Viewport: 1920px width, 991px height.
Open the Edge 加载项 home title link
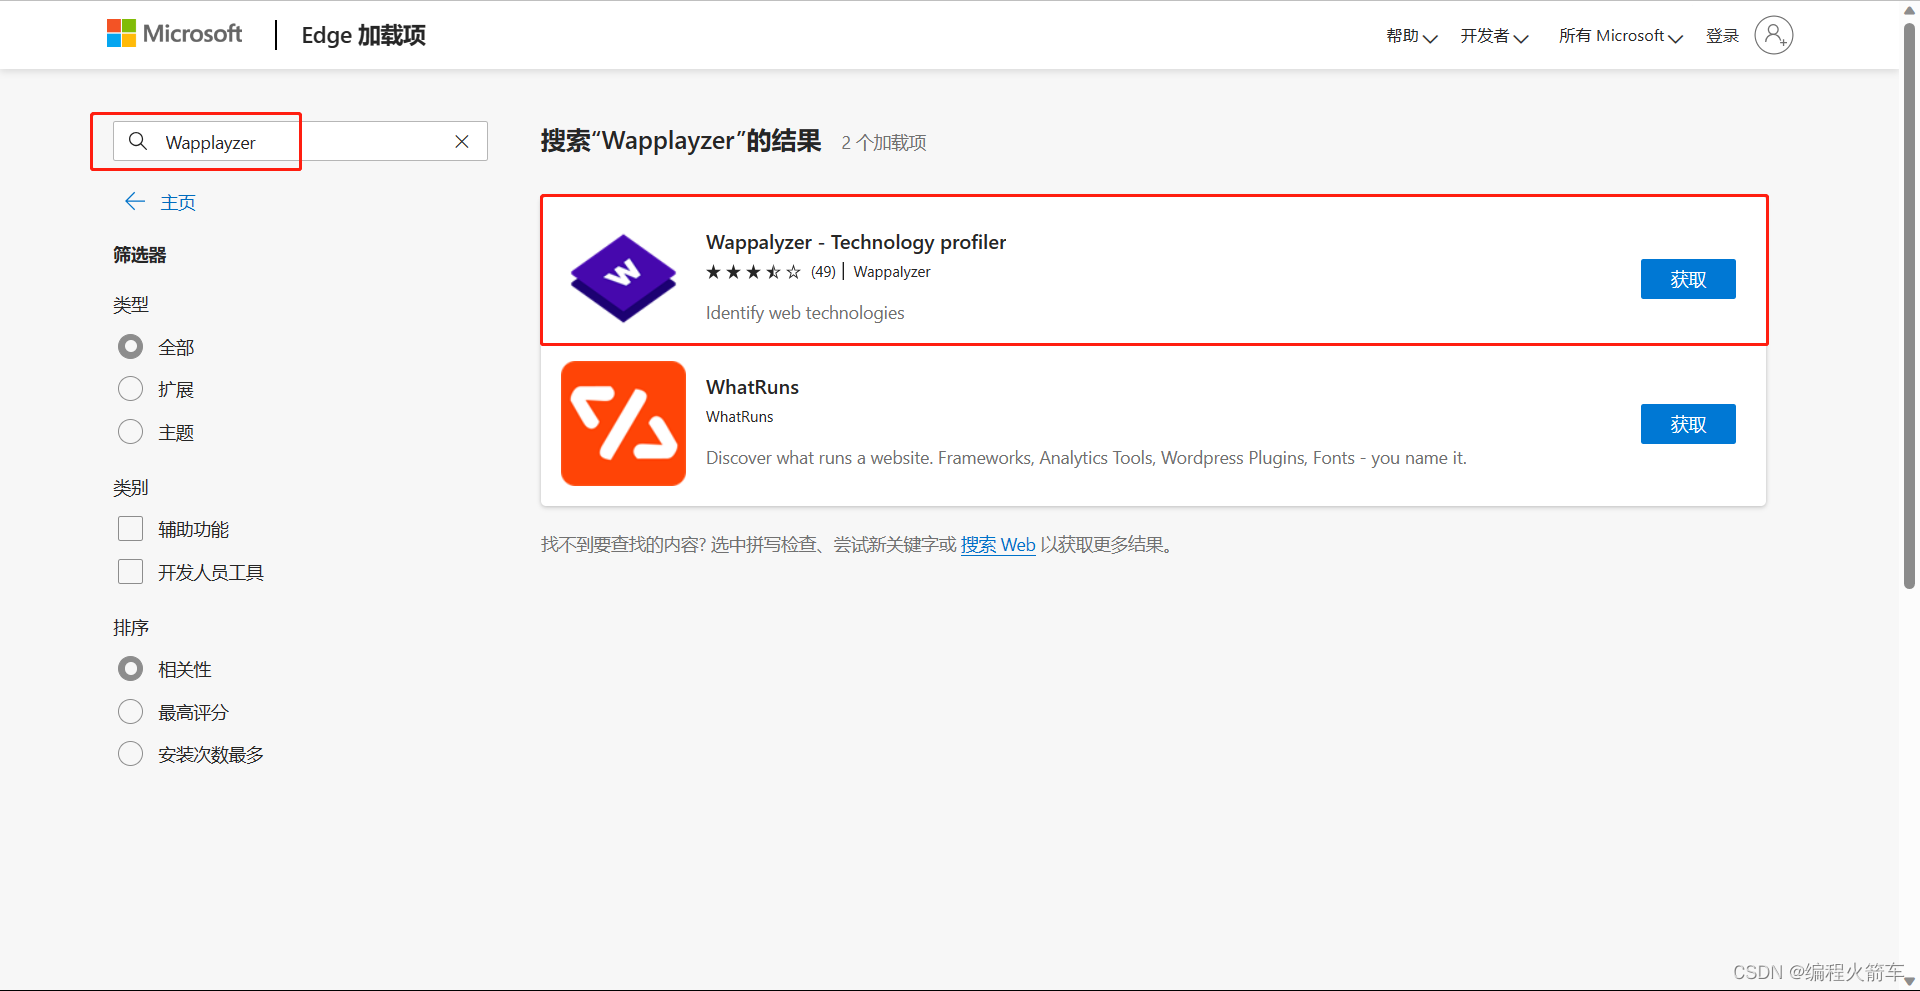(363, 35)
